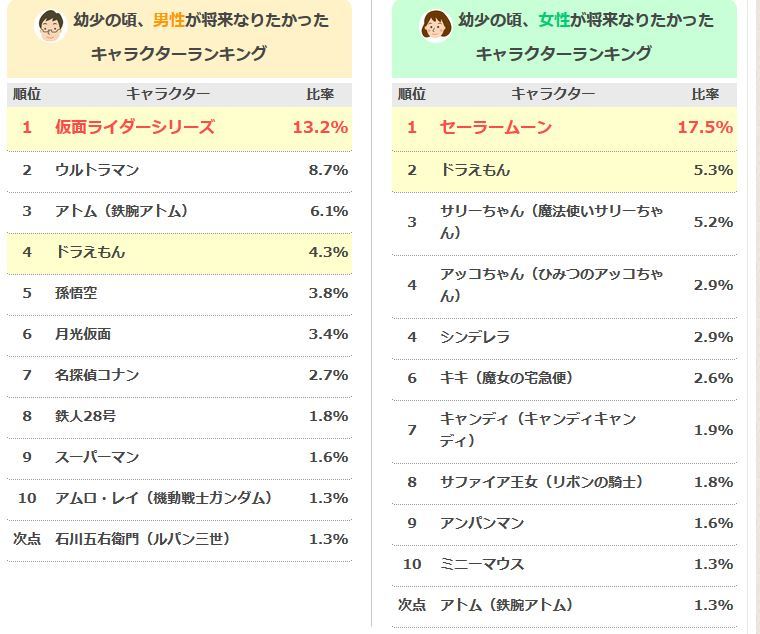
Task: Select the シンデレラ row
Action: pos(475,337)
